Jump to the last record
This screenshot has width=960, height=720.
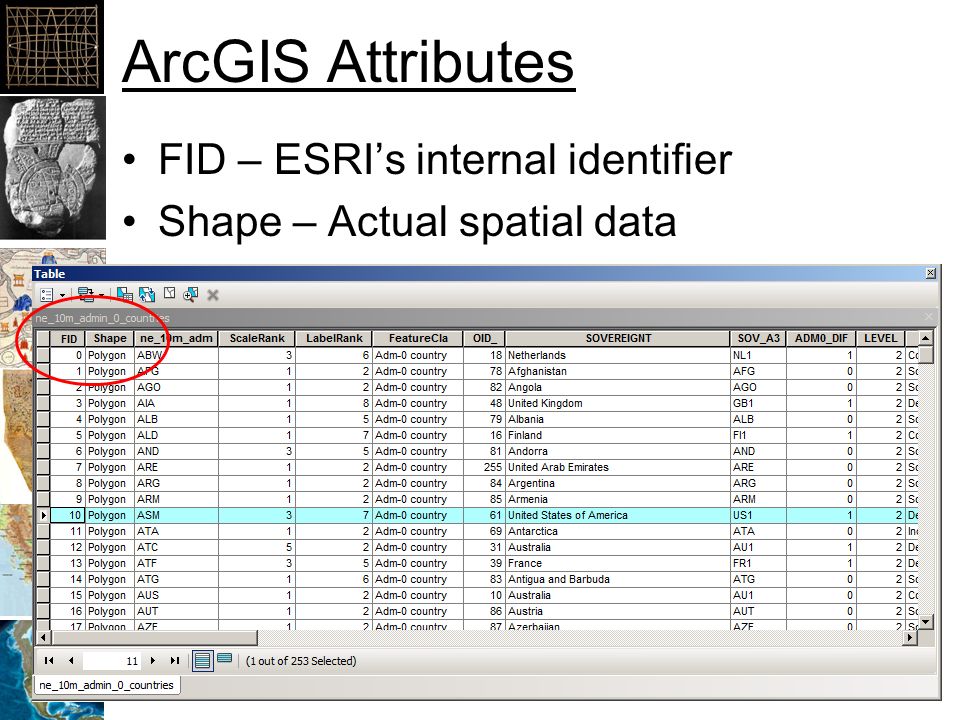tap(175, 661)
